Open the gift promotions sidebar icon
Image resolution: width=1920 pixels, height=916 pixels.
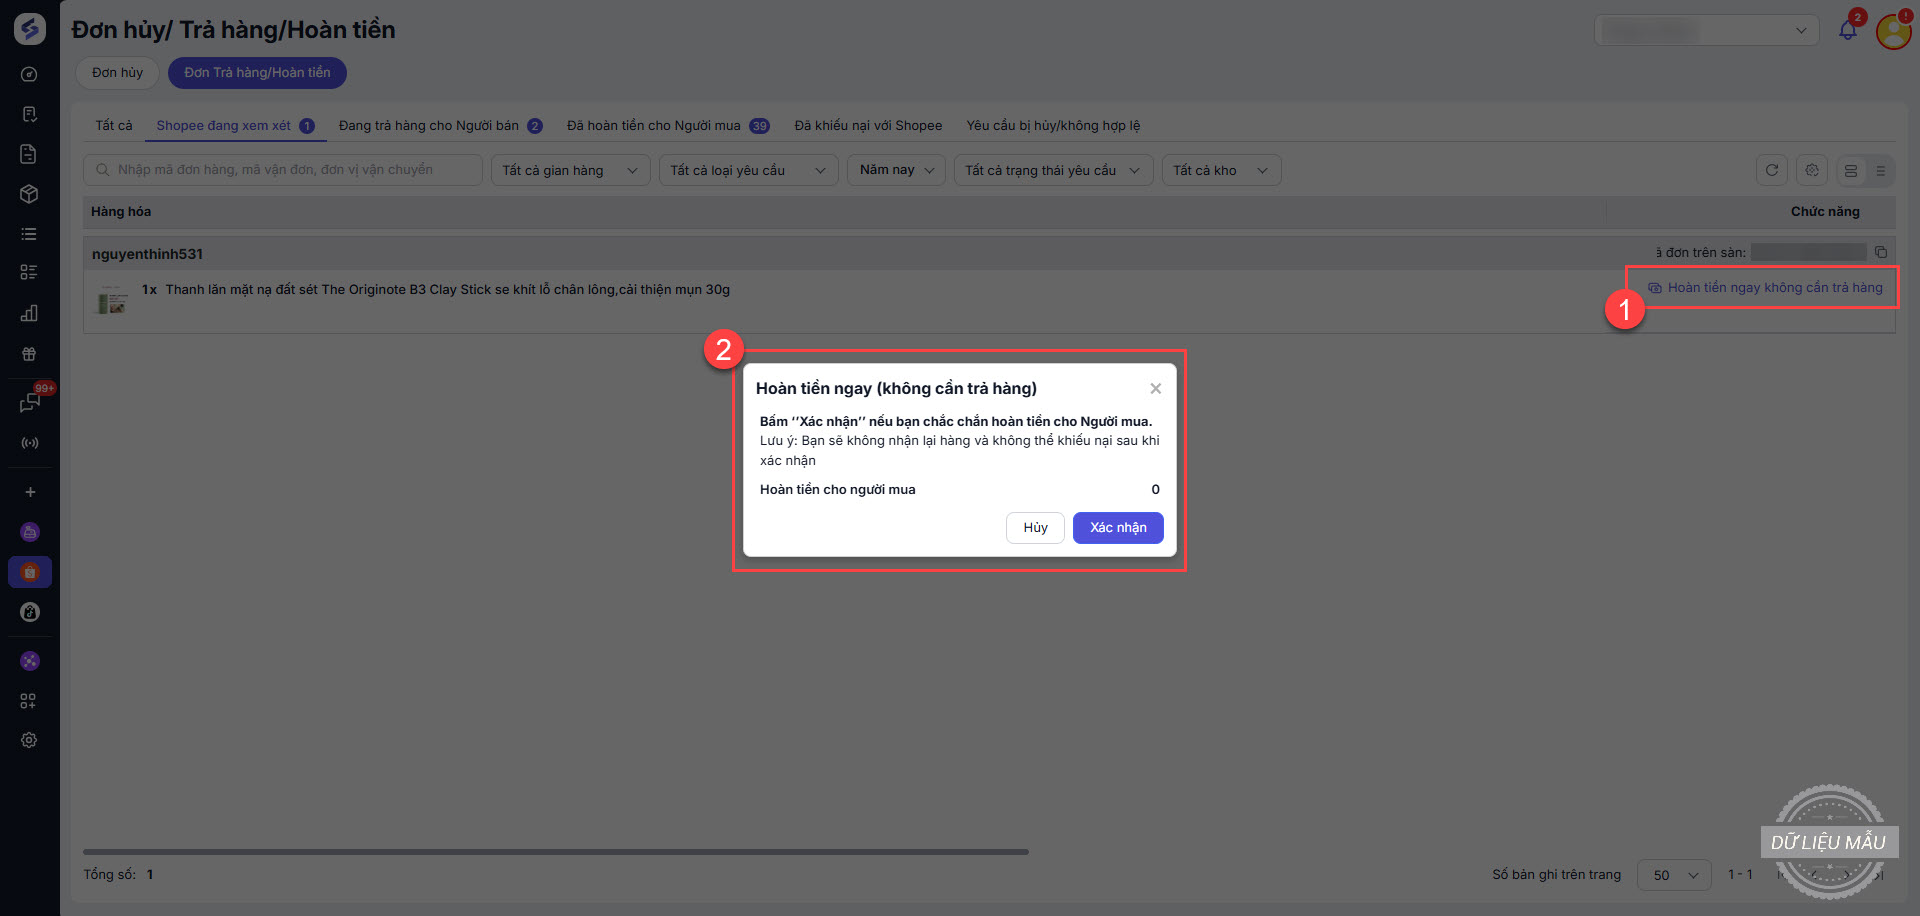click(29, 354)
